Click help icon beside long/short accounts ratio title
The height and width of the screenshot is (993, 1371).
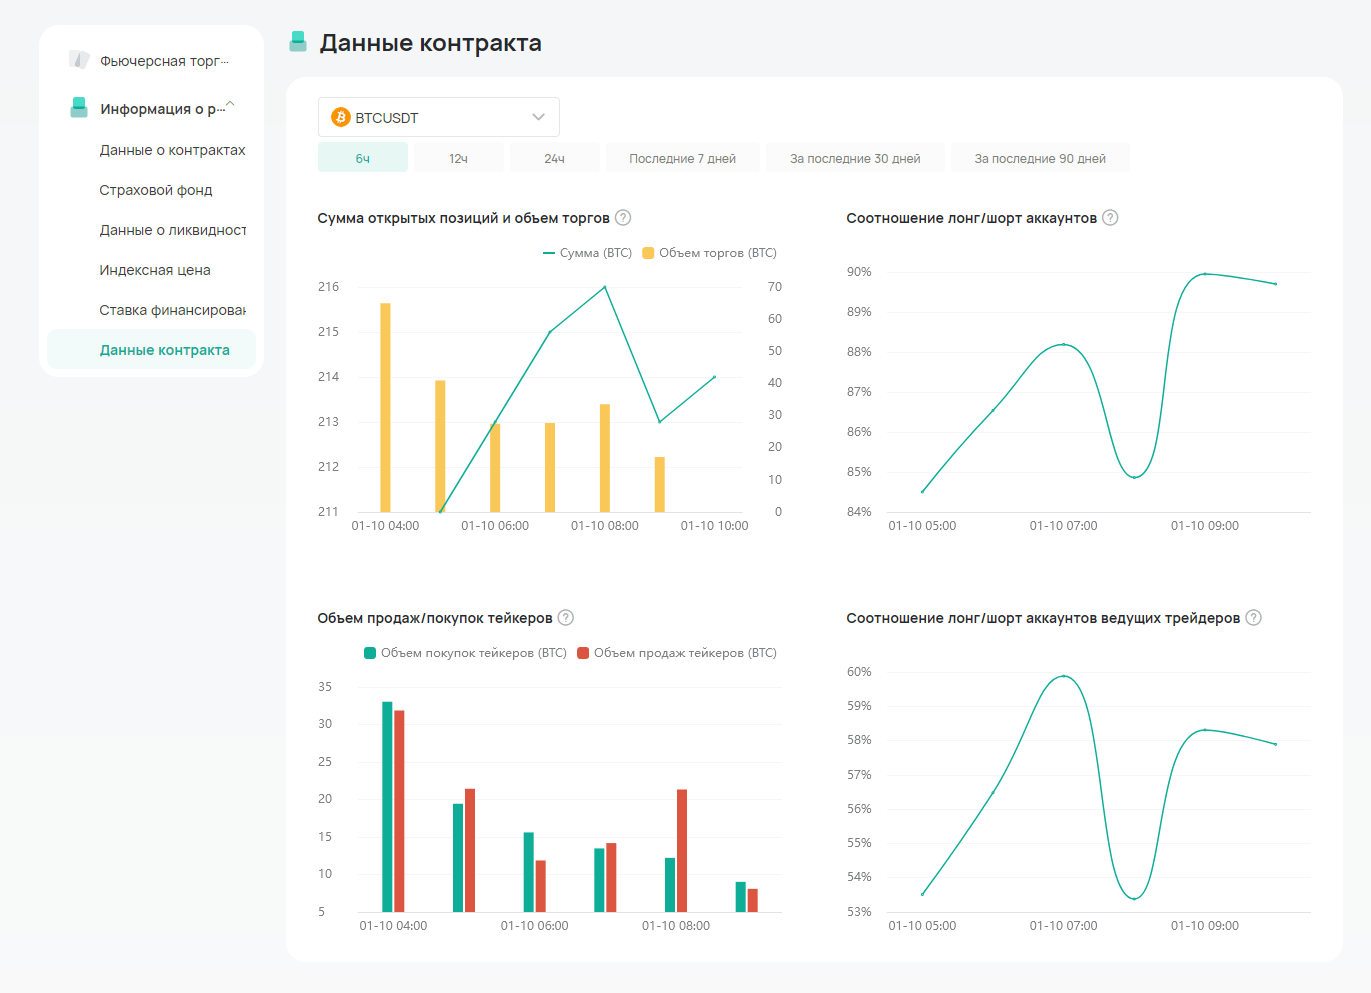click(x=1110, y=218)
